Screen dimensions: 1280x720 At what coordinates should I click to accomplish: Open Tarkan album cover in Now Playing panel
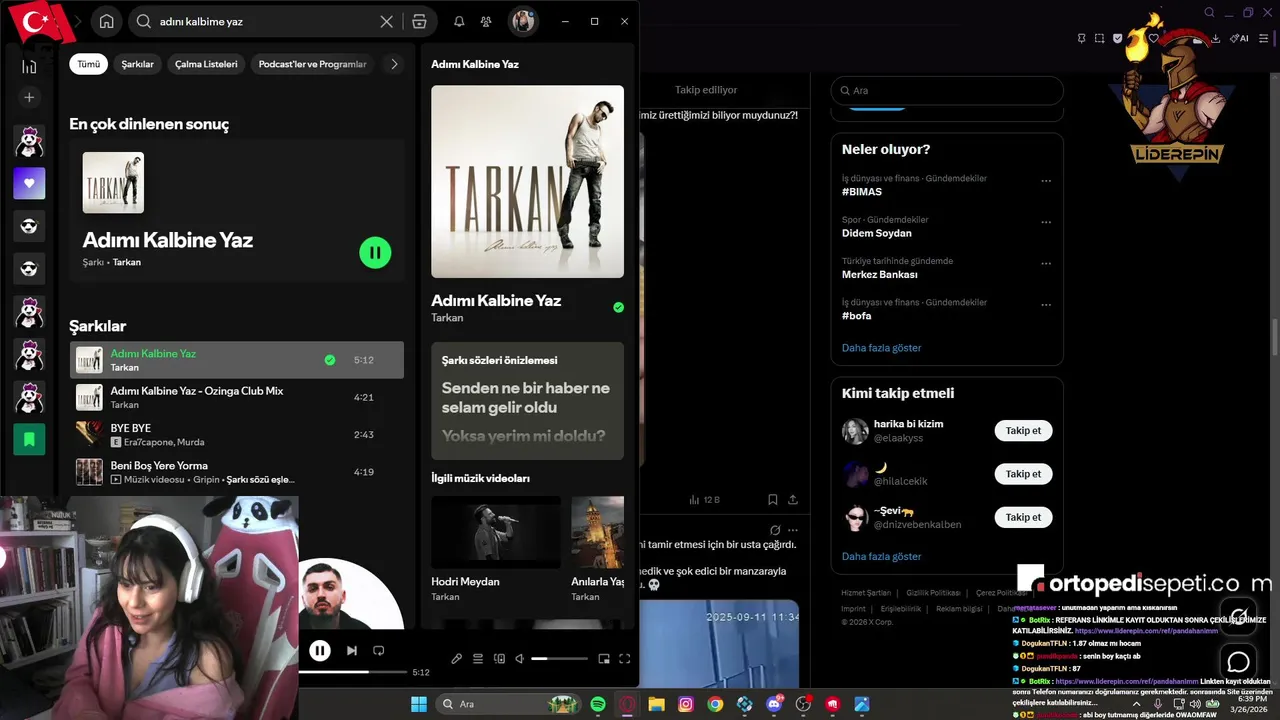(527, 181)
